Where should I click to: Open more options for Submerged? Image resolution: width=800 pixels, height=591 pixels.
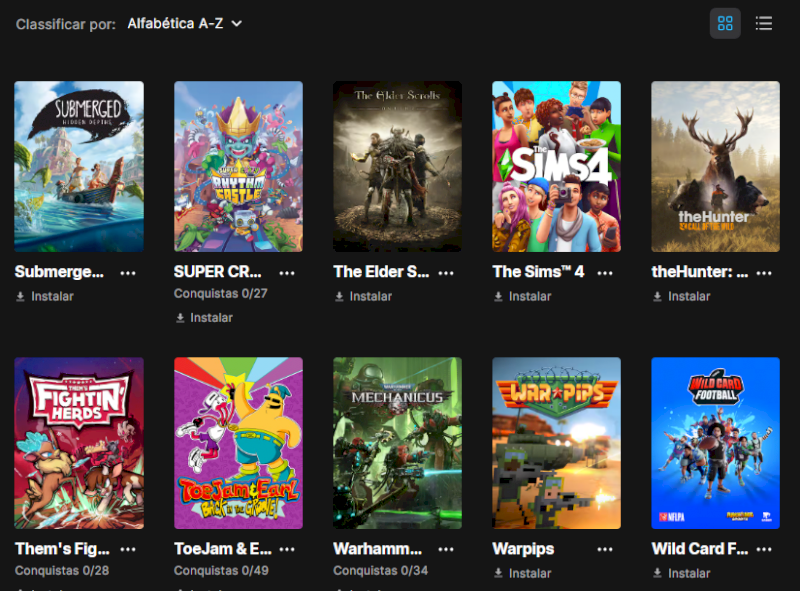click(x=128, y=273)
